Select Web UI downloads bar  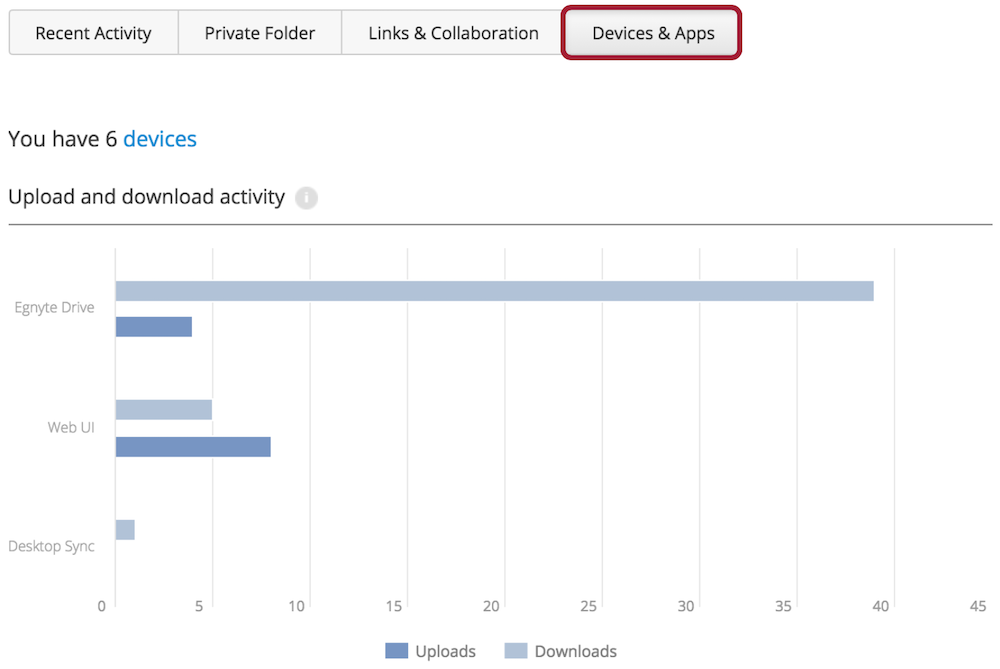coord(164,409)
